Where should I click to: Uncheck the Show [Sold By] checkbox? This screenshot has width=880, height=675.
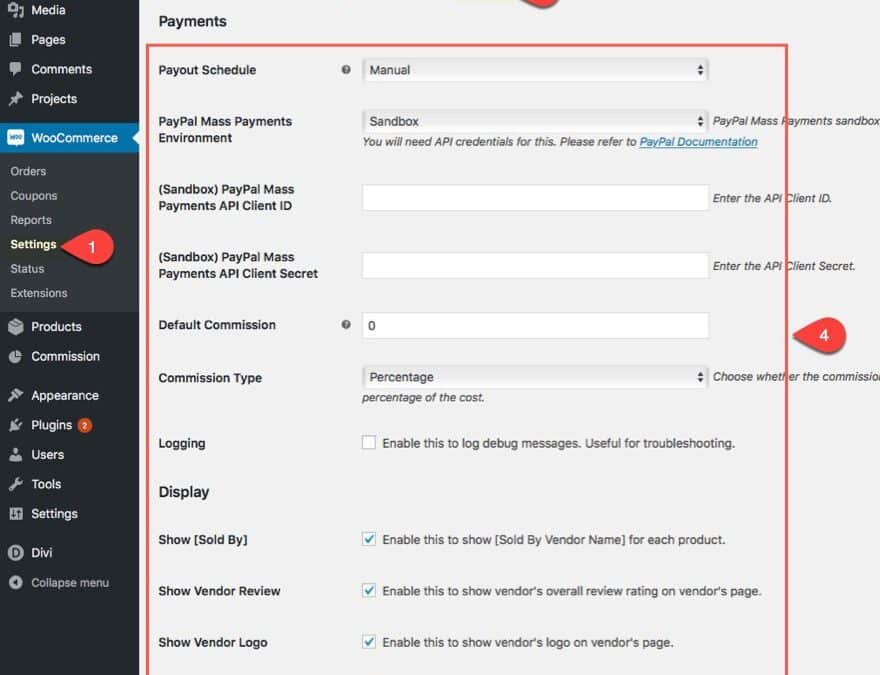[369, 539]
